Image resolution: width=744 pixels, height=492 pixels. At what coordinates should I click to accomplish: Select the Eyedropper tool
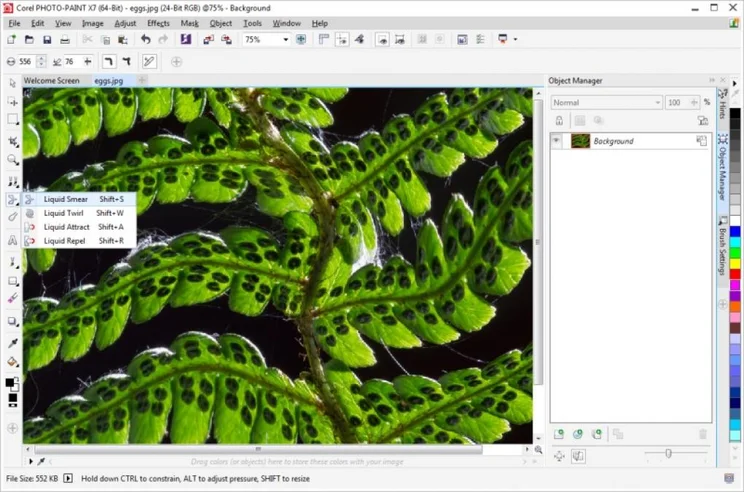click(12, 343)
